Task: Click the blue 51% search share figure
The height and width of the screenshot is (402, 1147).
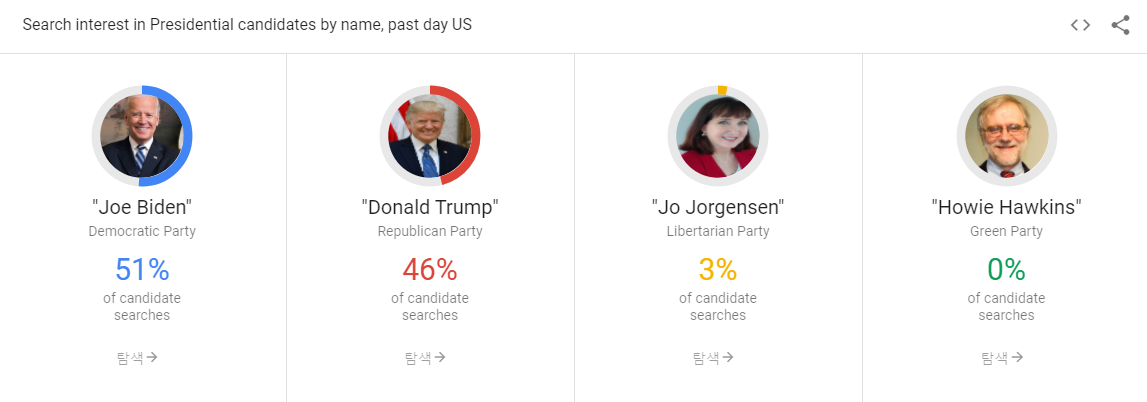Action: coord(142,270)
